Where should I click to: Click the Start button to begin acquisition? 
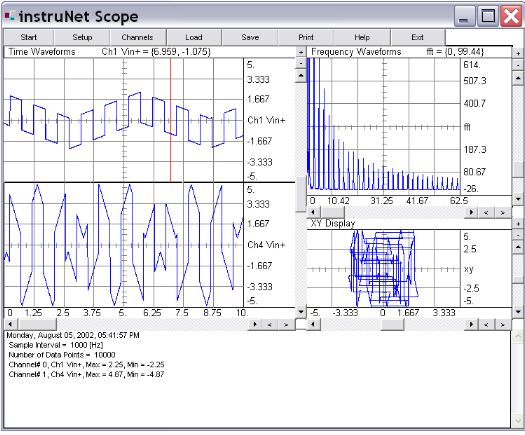click(29, 37)
